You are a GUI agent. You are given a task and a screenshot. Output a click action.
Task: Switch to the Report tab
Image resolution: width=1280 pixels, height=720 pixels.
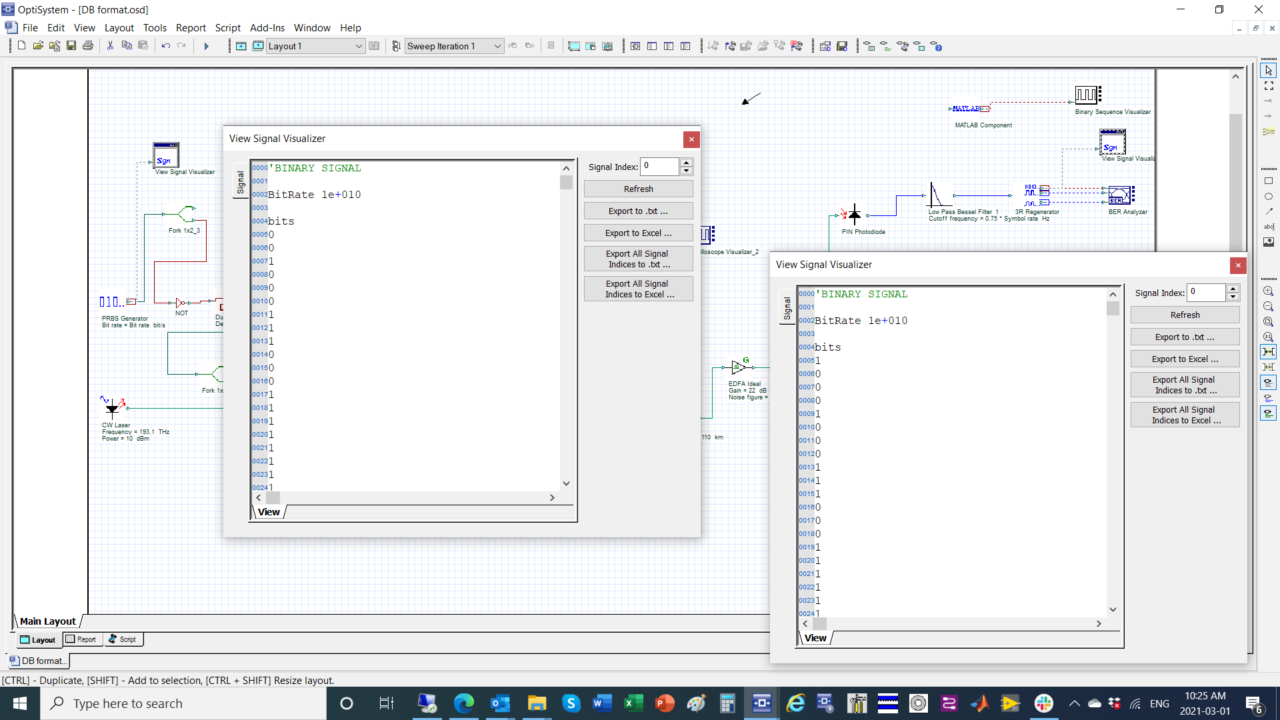(81, 639)
